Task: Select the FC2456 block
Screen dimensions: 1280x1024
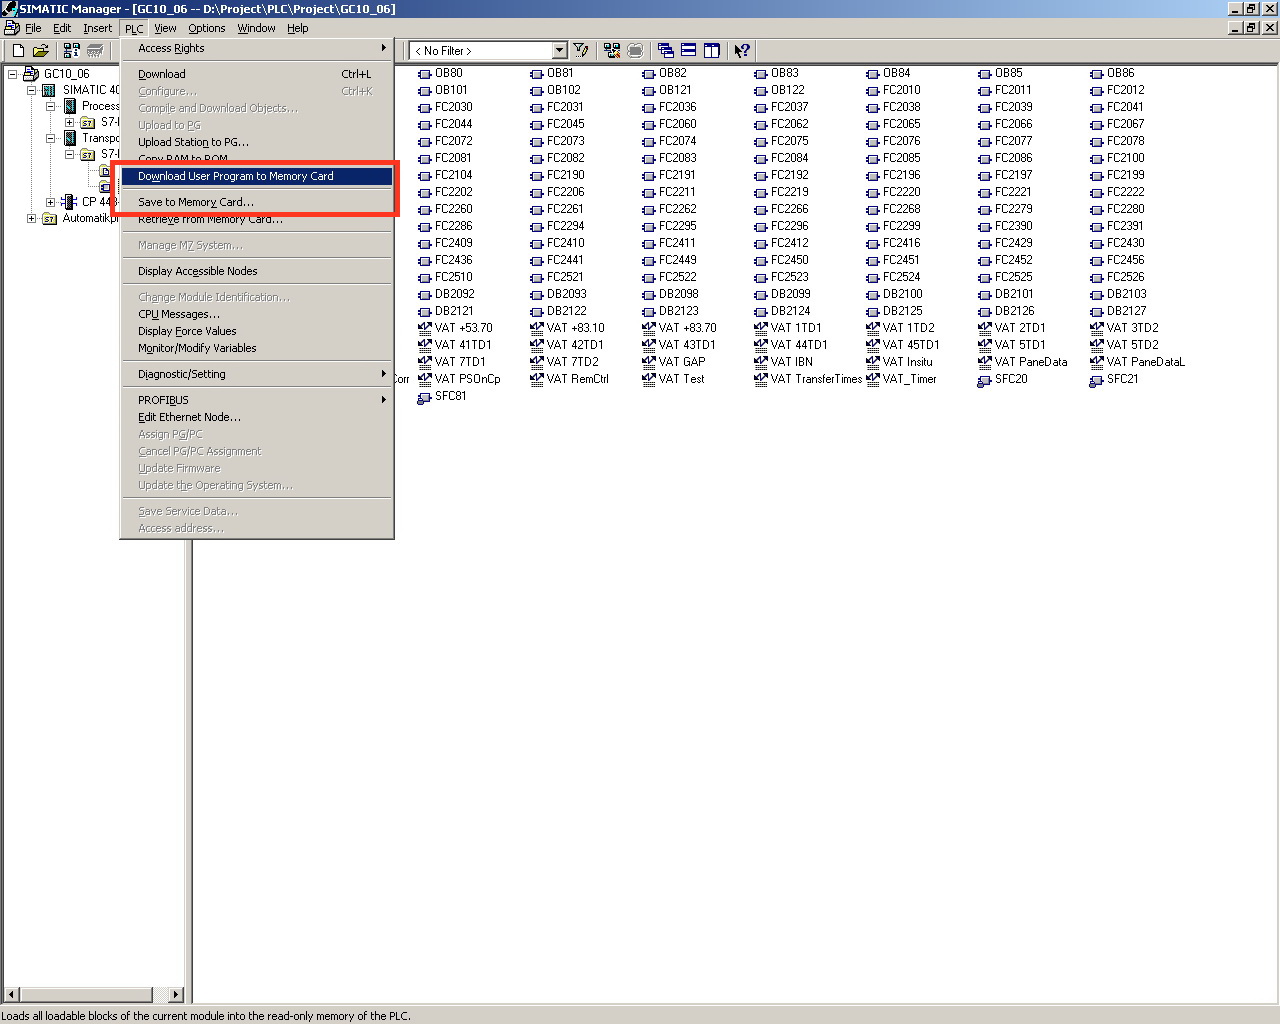Action: (x=1117, y=260)
